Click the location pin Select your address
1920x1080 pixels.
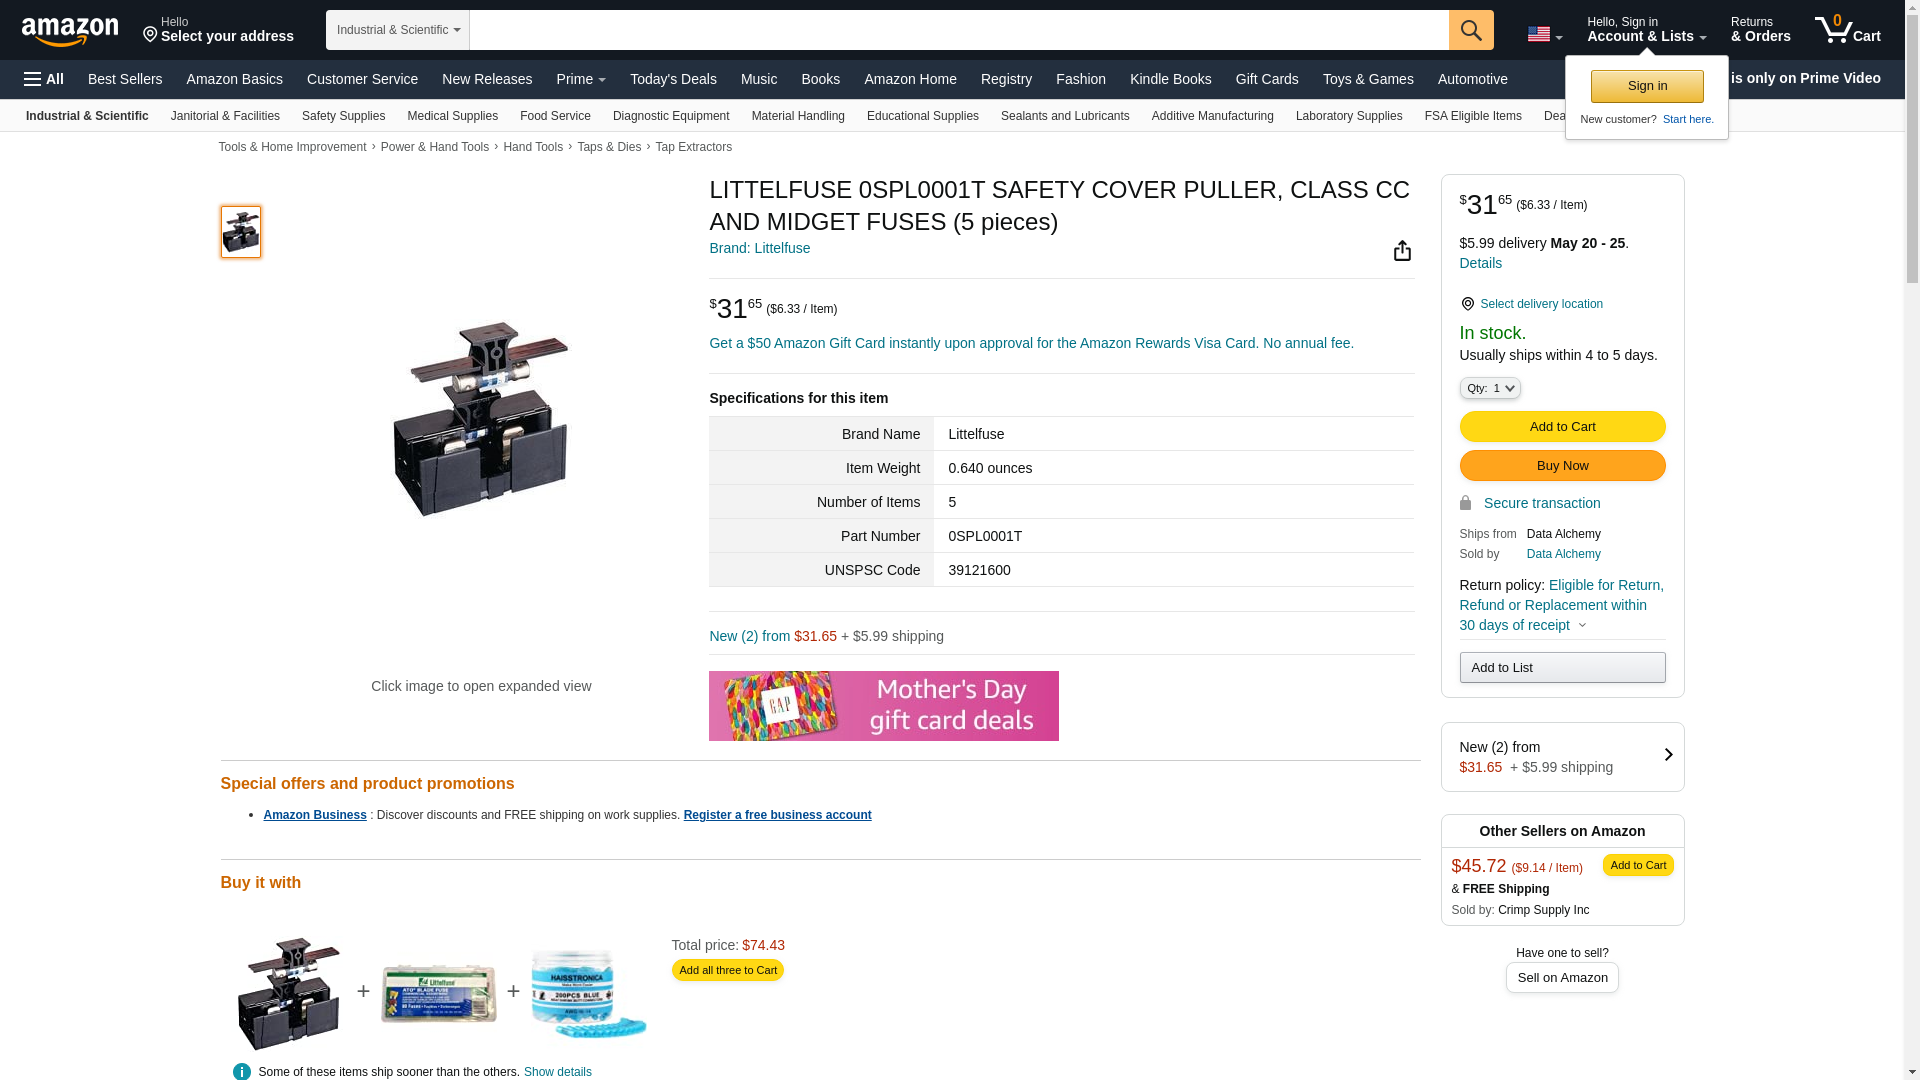(218, 30)
